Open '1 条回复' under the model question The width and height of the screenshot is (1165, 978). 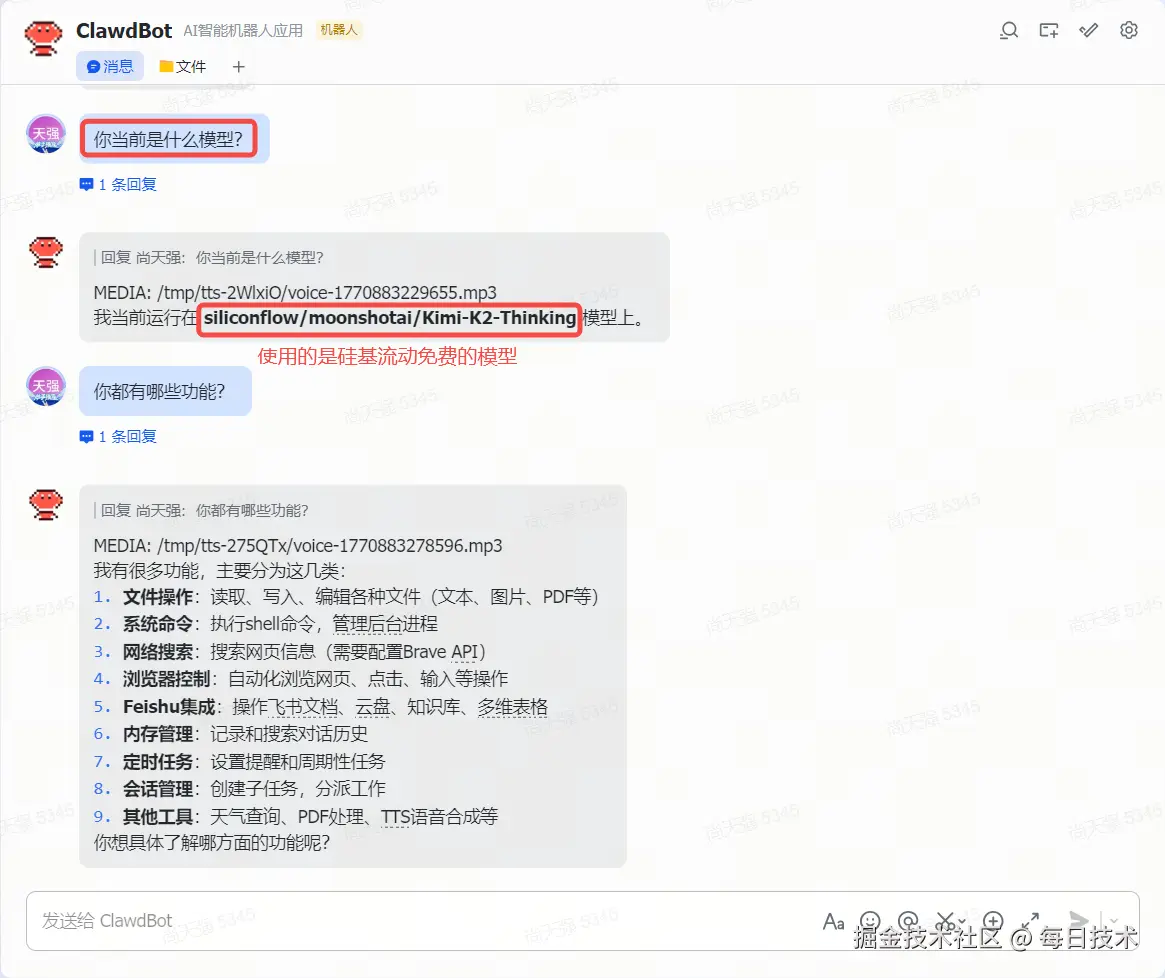coord(127,184)
